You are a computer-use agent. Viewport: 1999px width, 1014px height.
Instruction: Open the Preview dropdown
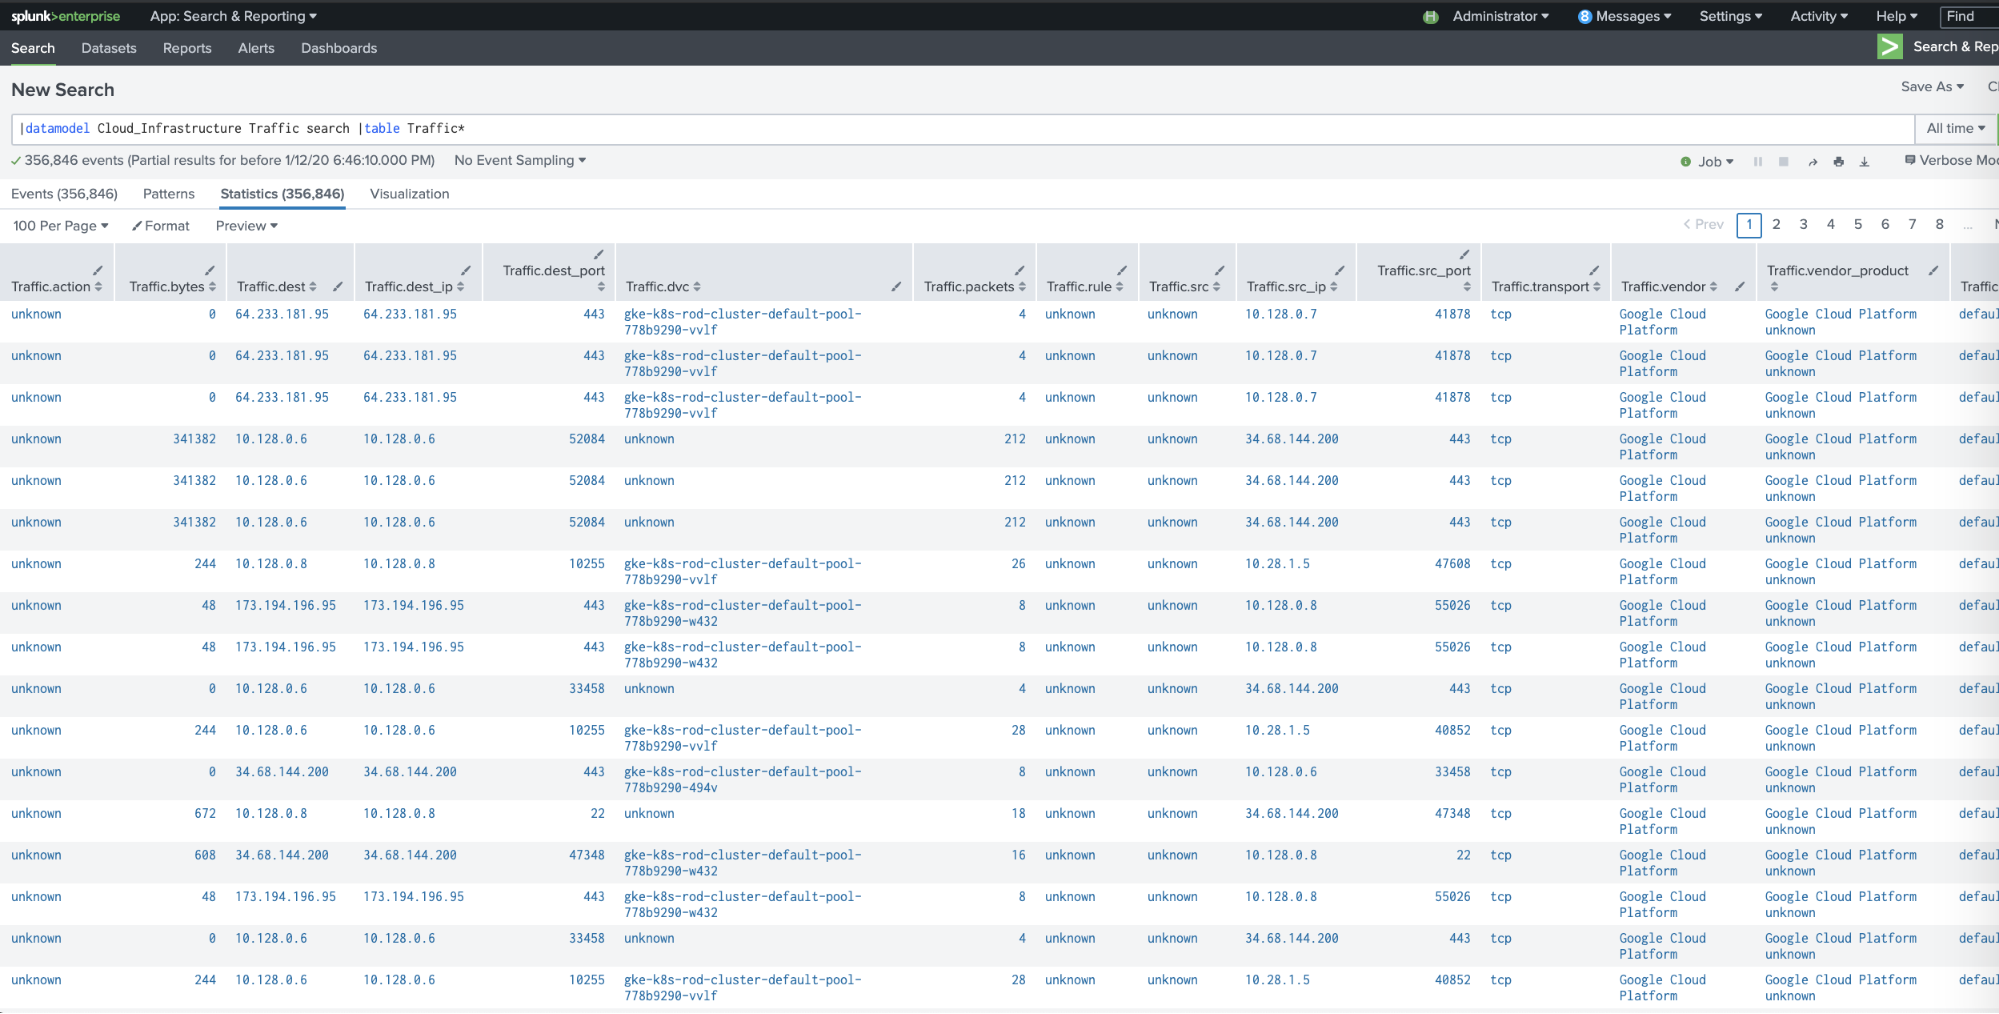(x=247, y=226)
